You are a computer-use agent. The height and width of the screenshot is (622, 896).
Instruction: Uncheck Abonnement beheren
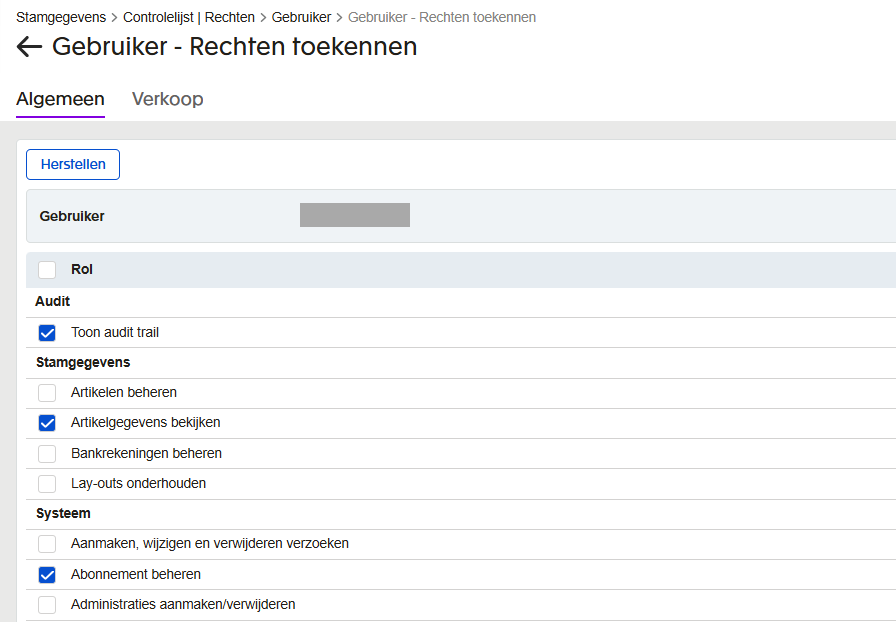coord(47,575)
